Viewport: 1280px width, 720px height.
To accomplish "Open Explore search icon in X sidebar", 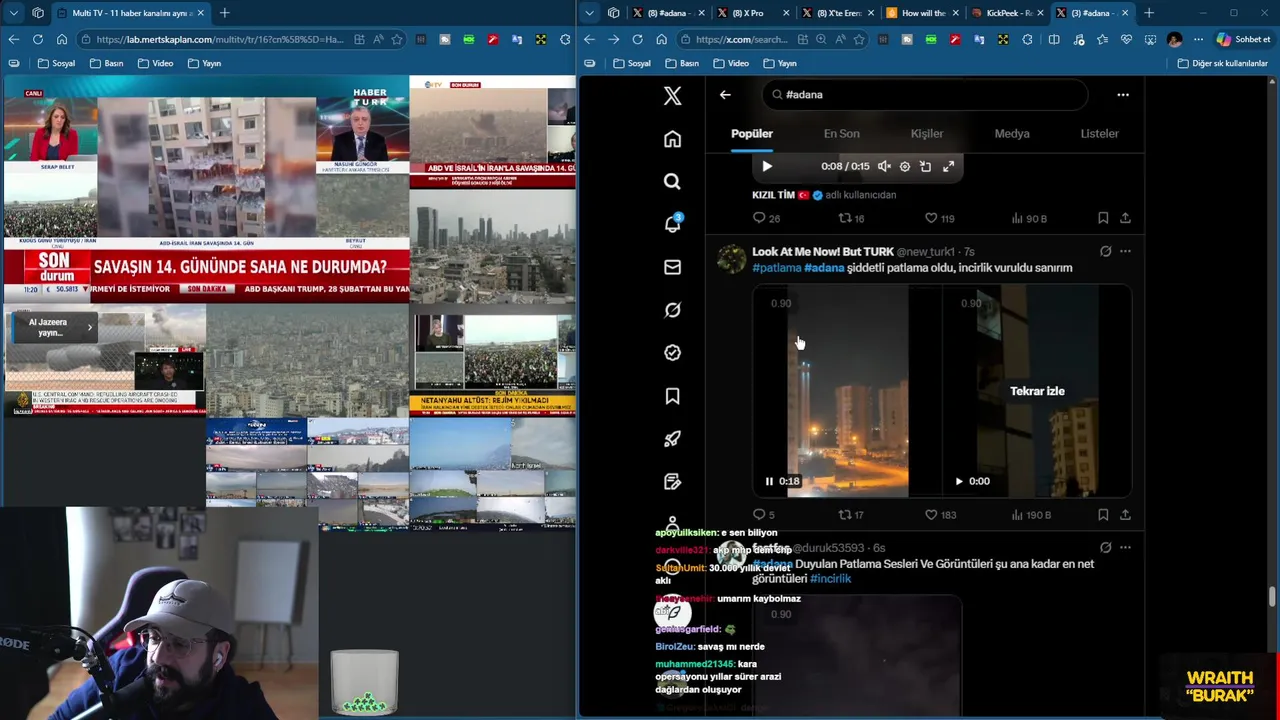I will (672, 181).
